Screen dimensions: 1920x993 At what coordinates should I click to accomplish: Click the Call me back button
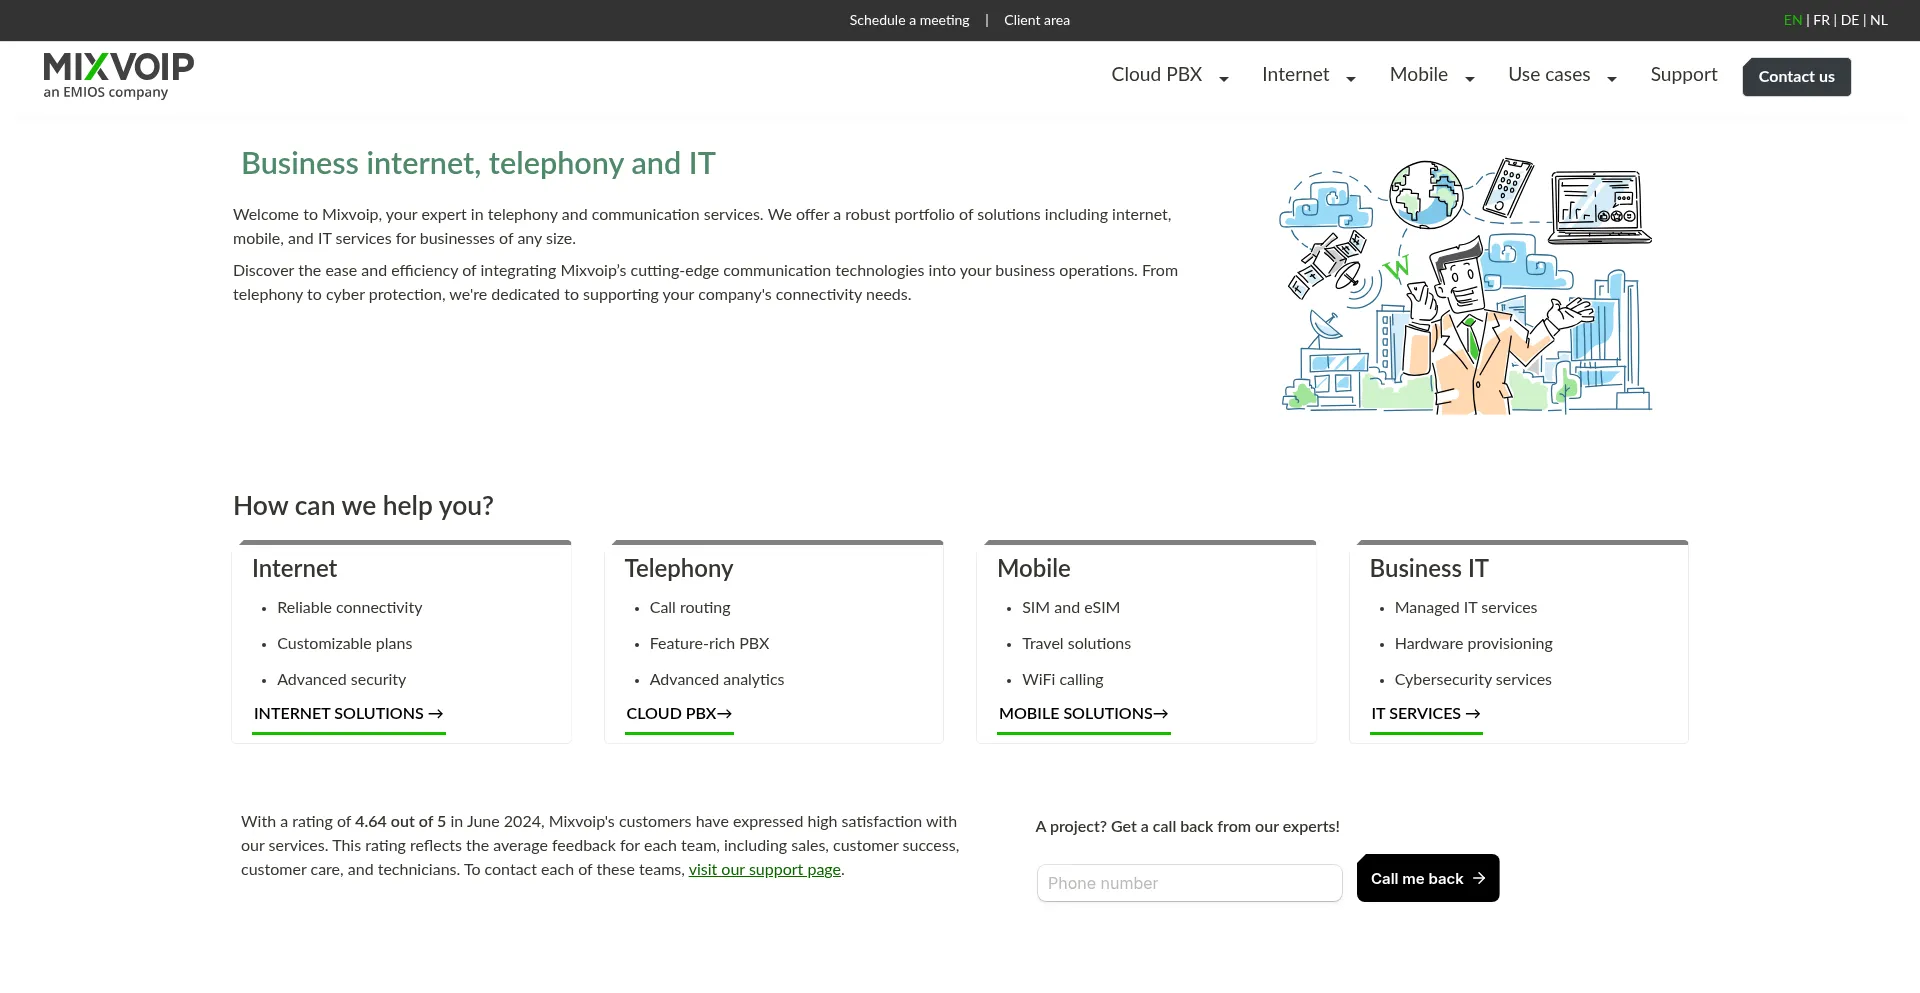point(1427,878)
